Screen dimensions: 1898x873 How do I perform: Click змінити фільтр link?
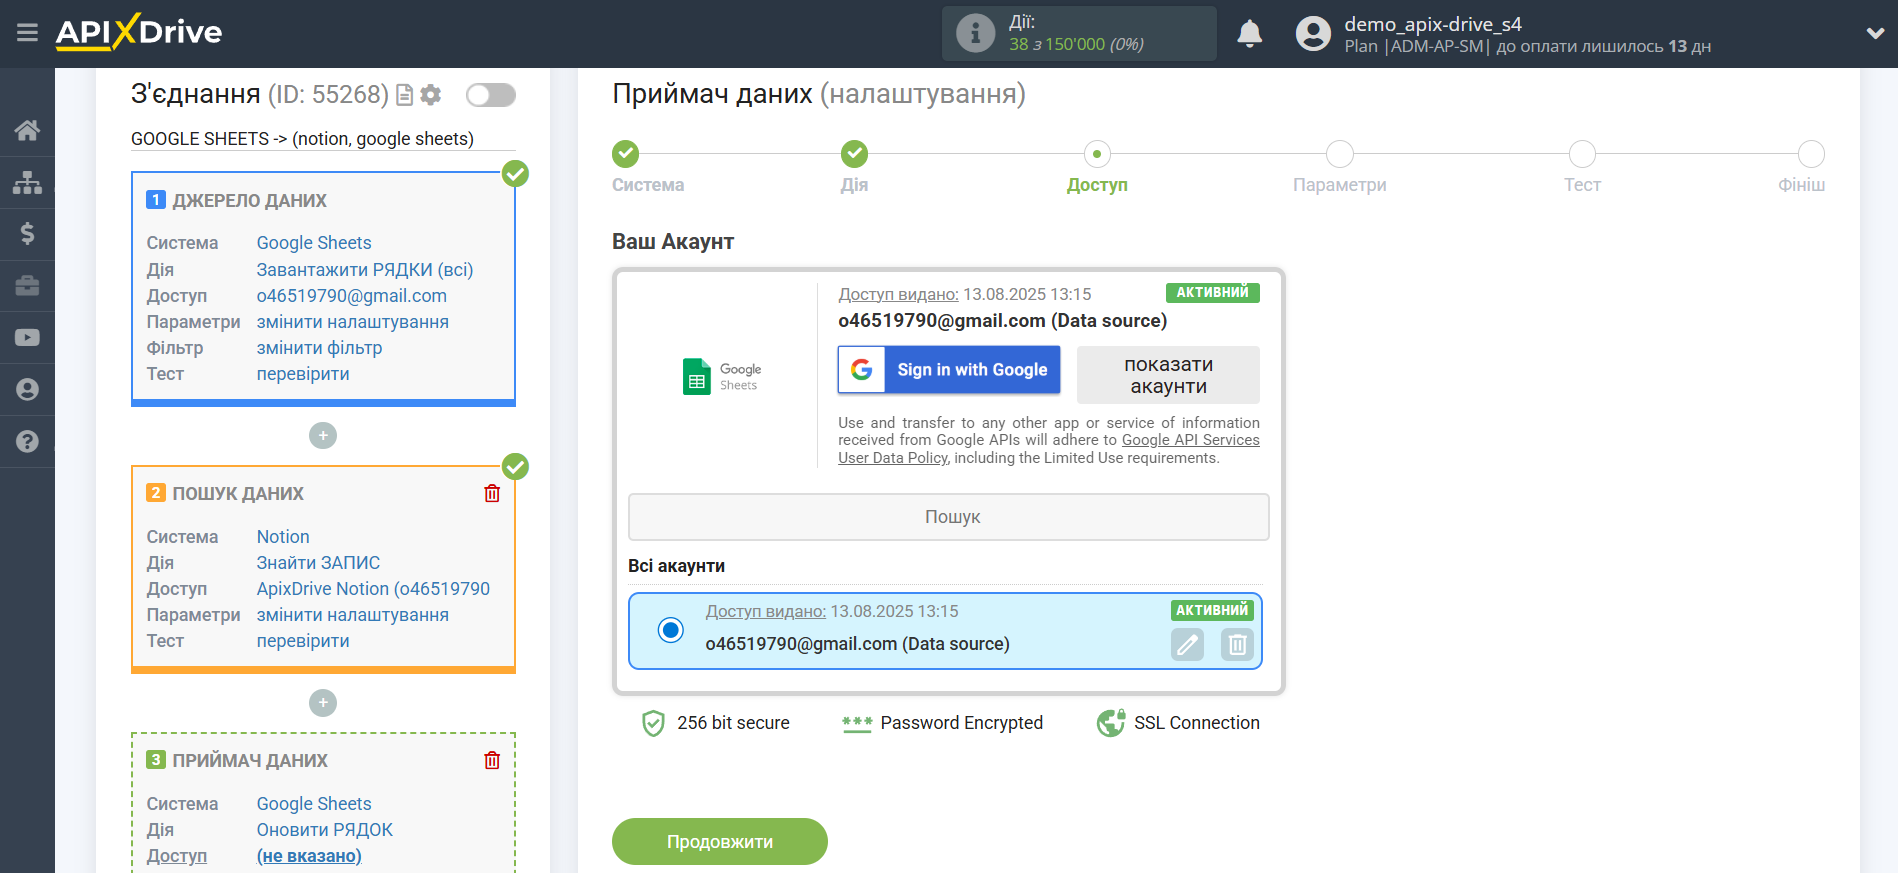click(x=320, y=348)
